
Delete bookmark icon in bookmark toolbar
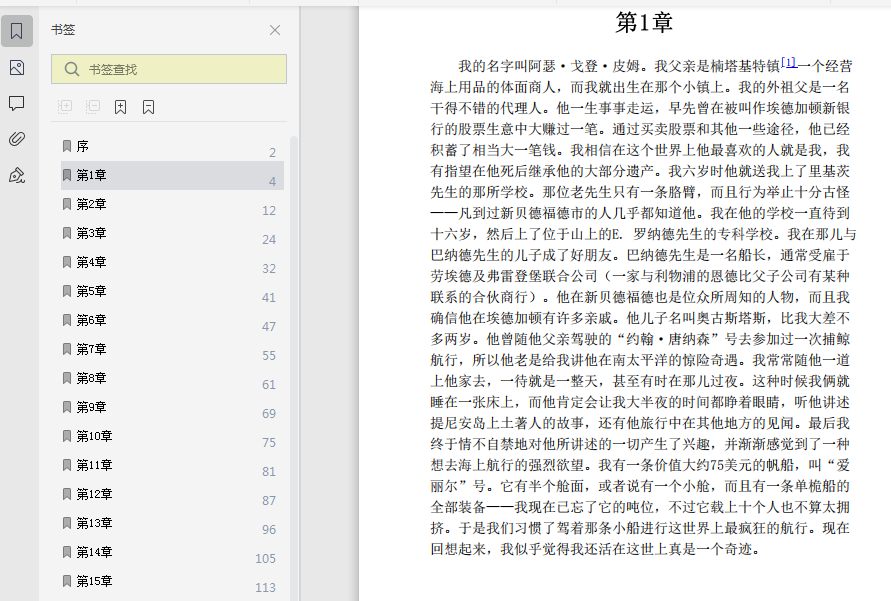pos(148,107)
